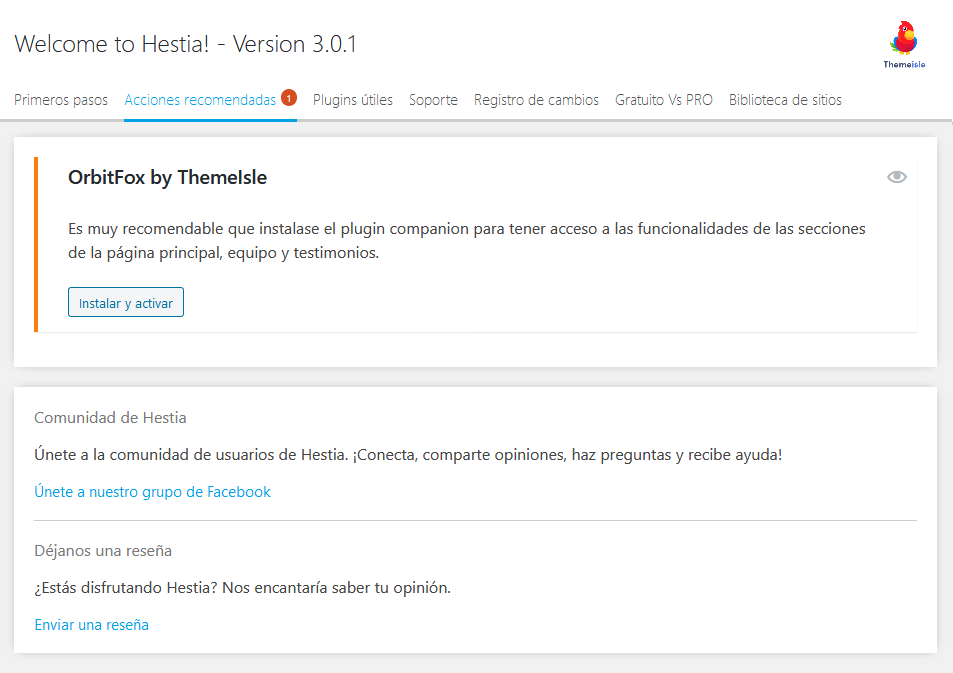This screenshot has width=953, height=673.
Task: Open the Gratuito Vs PRO comparison tab
Action: point(663,100)
